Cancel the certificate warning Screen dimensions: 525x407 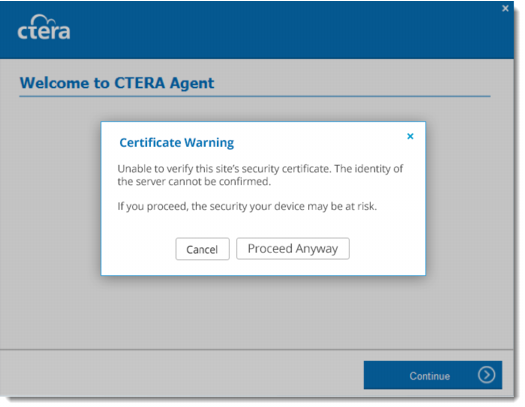(202, 249)
